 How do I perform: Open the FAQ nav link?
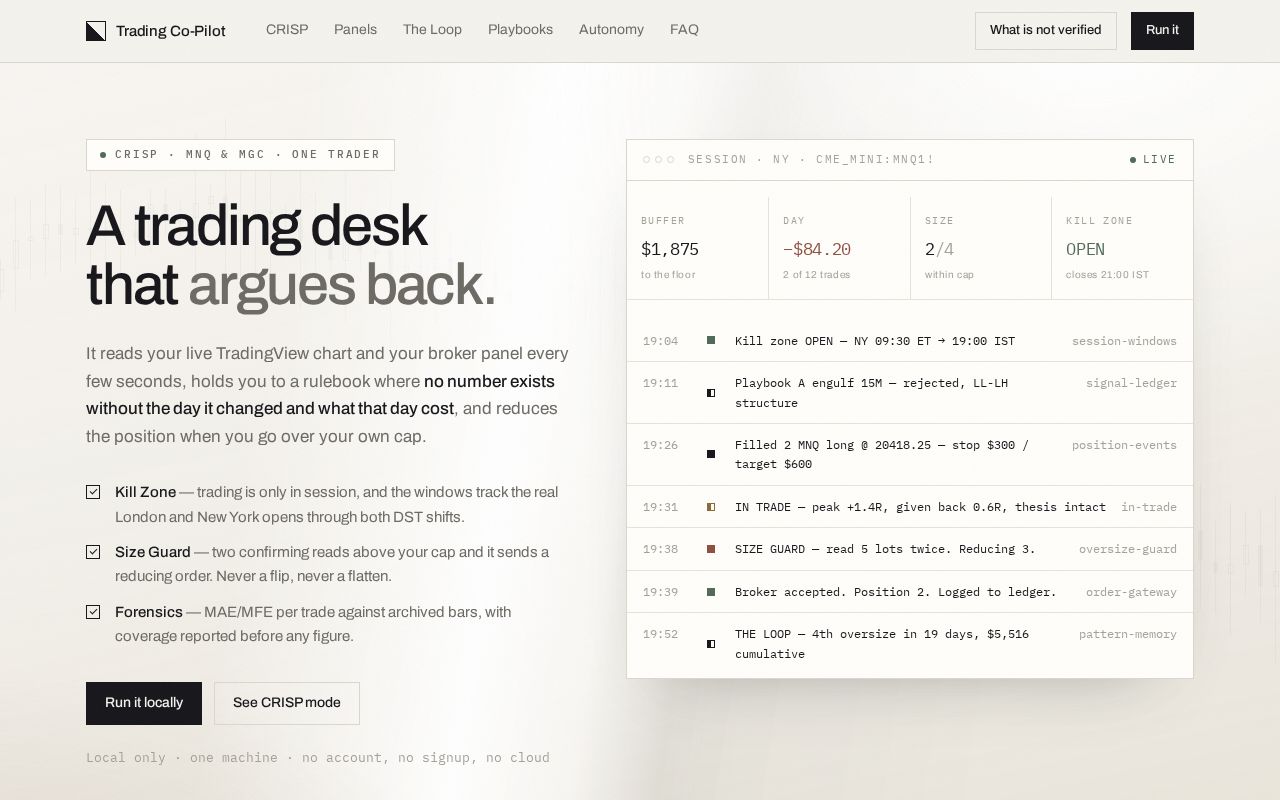coord(684,30)
